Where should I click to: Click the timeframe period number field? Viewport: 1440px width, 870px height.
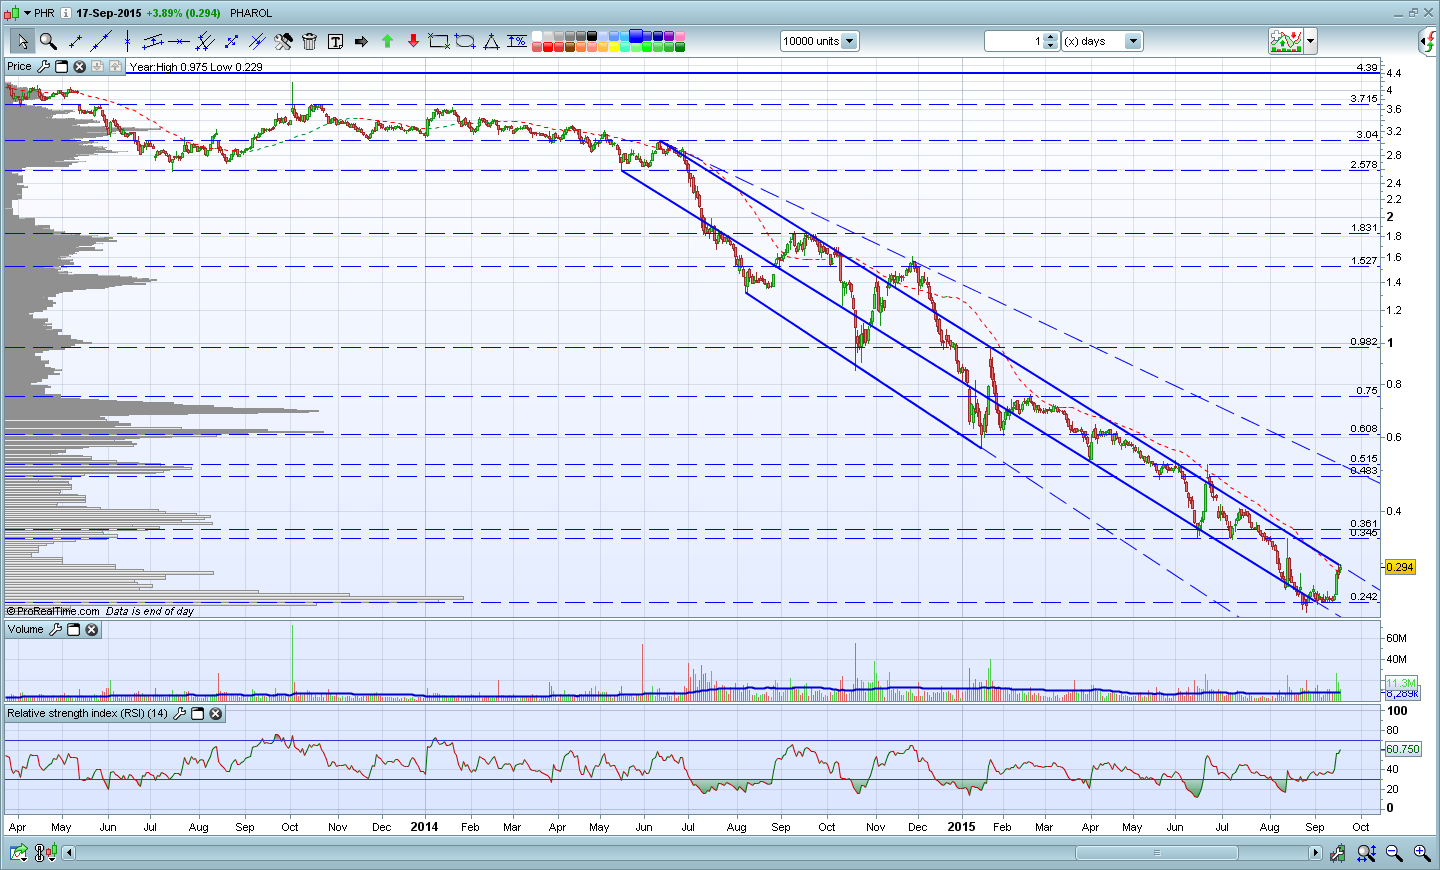(1014, 41)
